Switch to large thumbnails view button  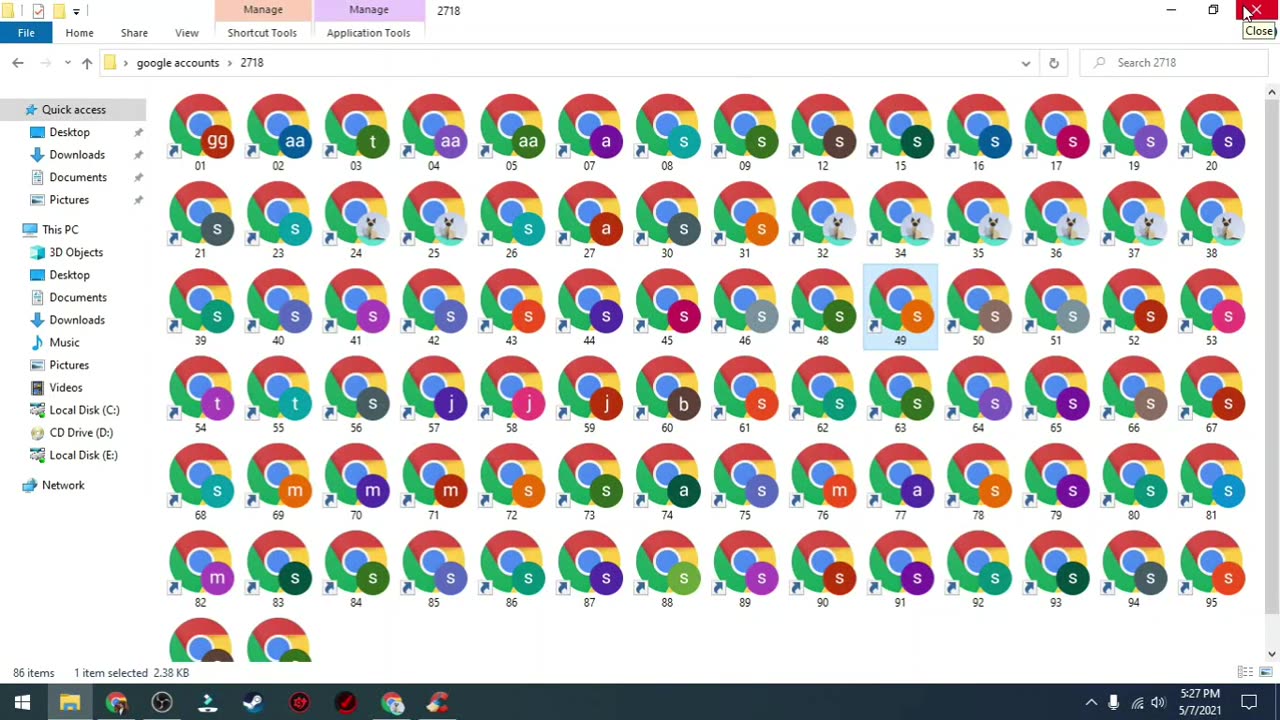coord(1267,672)
